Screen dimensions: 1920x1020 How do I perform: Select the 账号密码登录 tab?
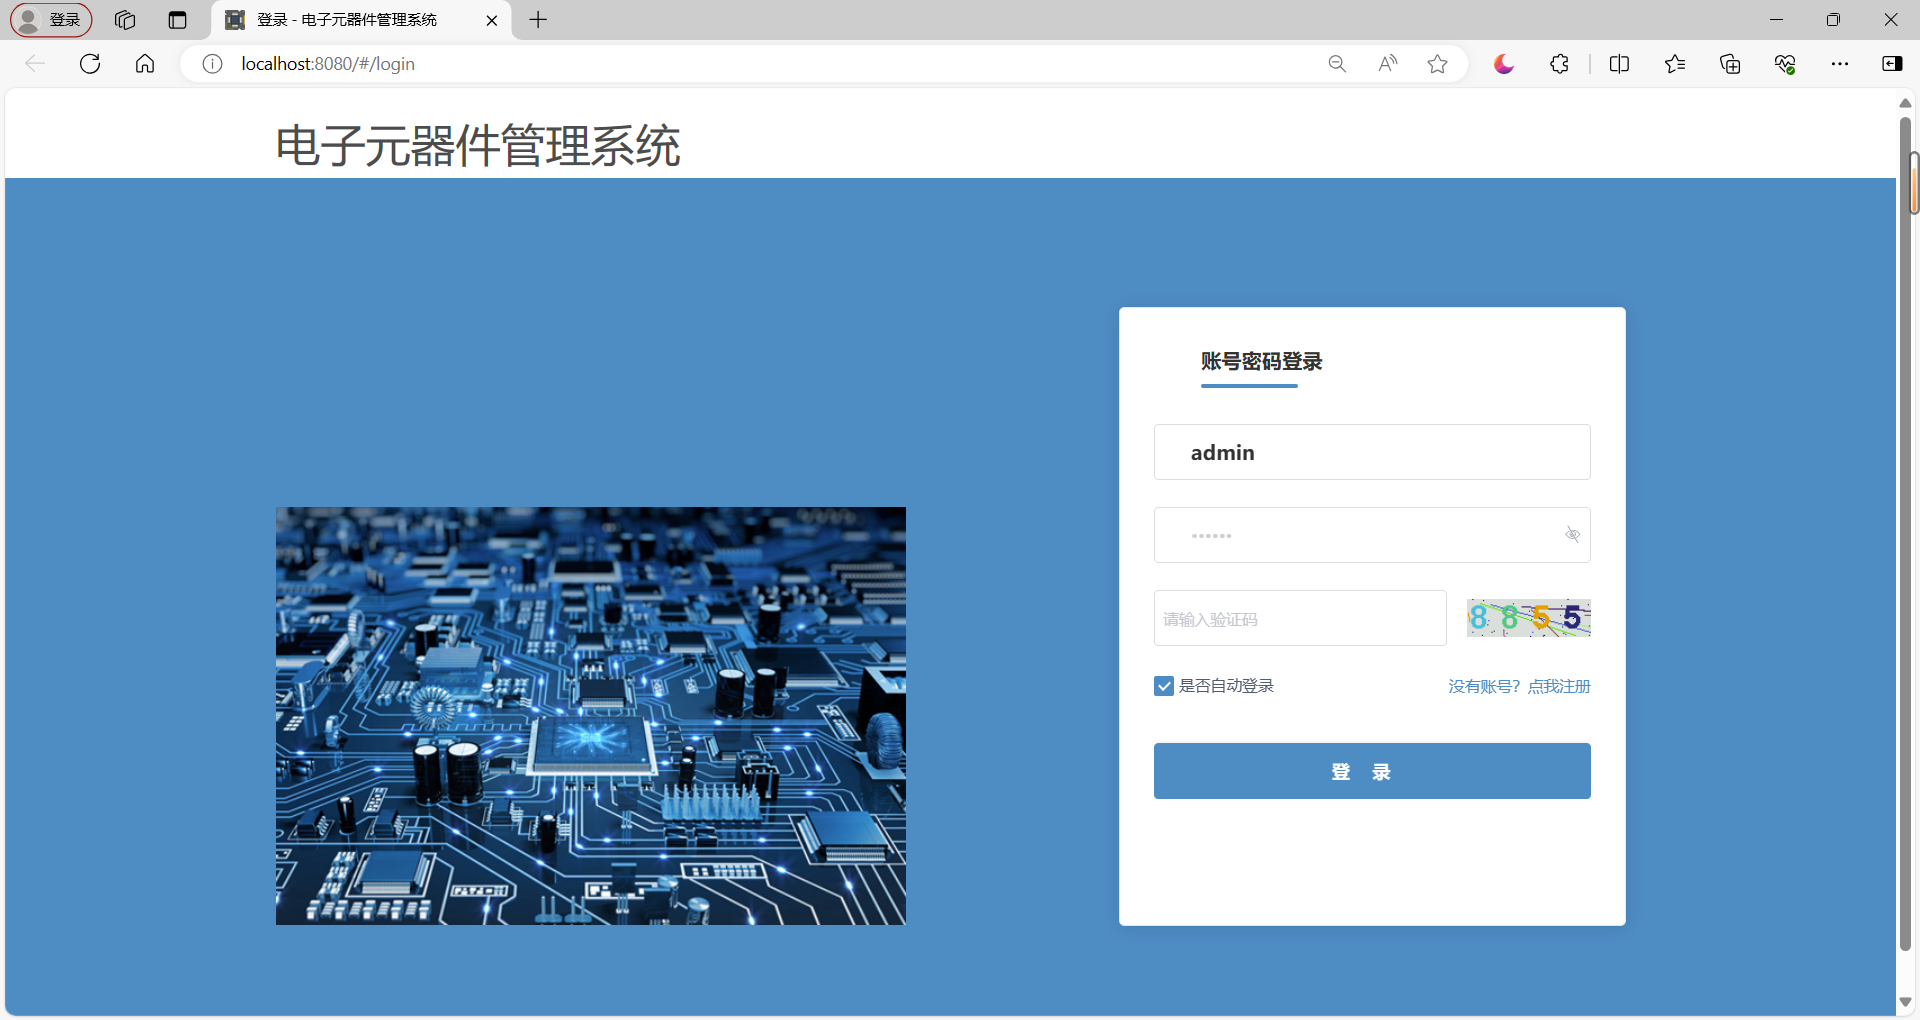tap(1261, 362)
